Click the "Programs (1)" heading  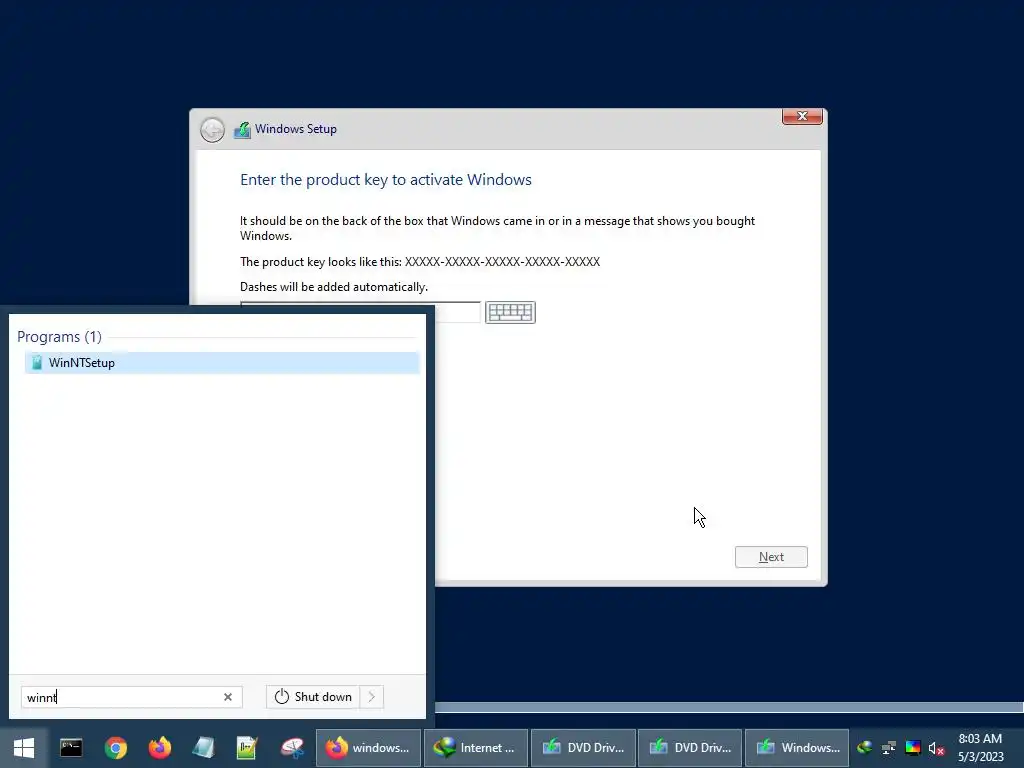click(x=59, y=337)
